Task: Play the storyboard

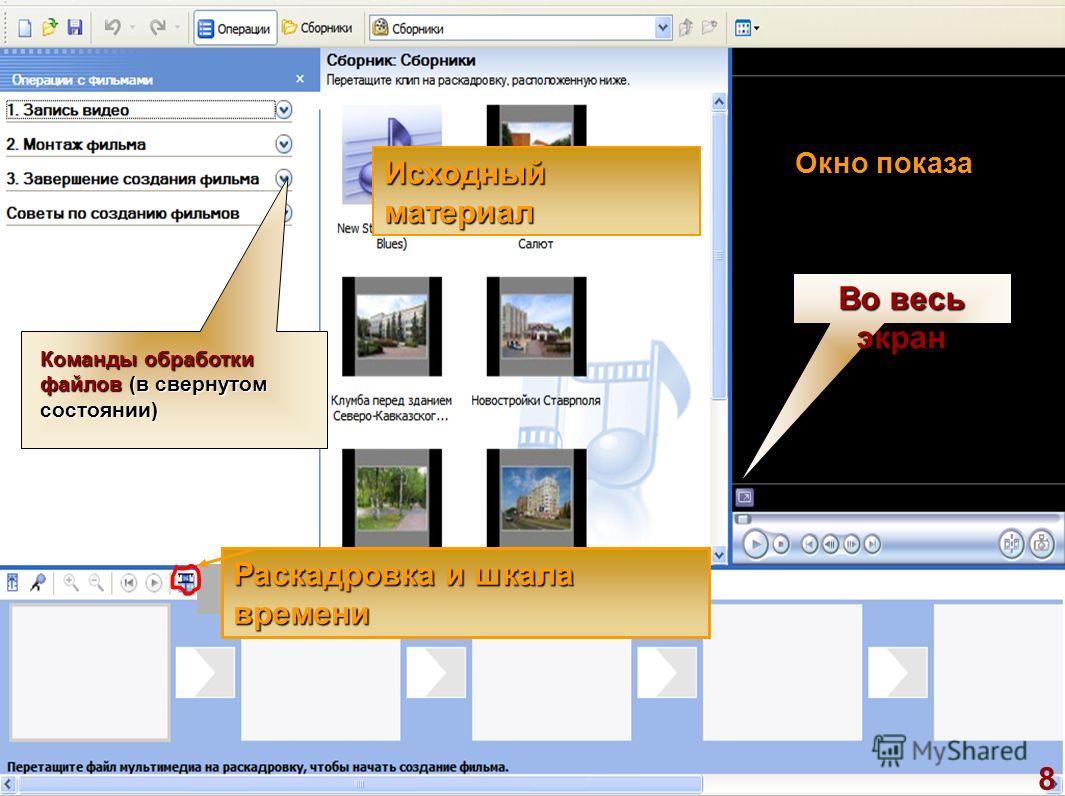Action: pyautogui.click(x=154, y=583)
